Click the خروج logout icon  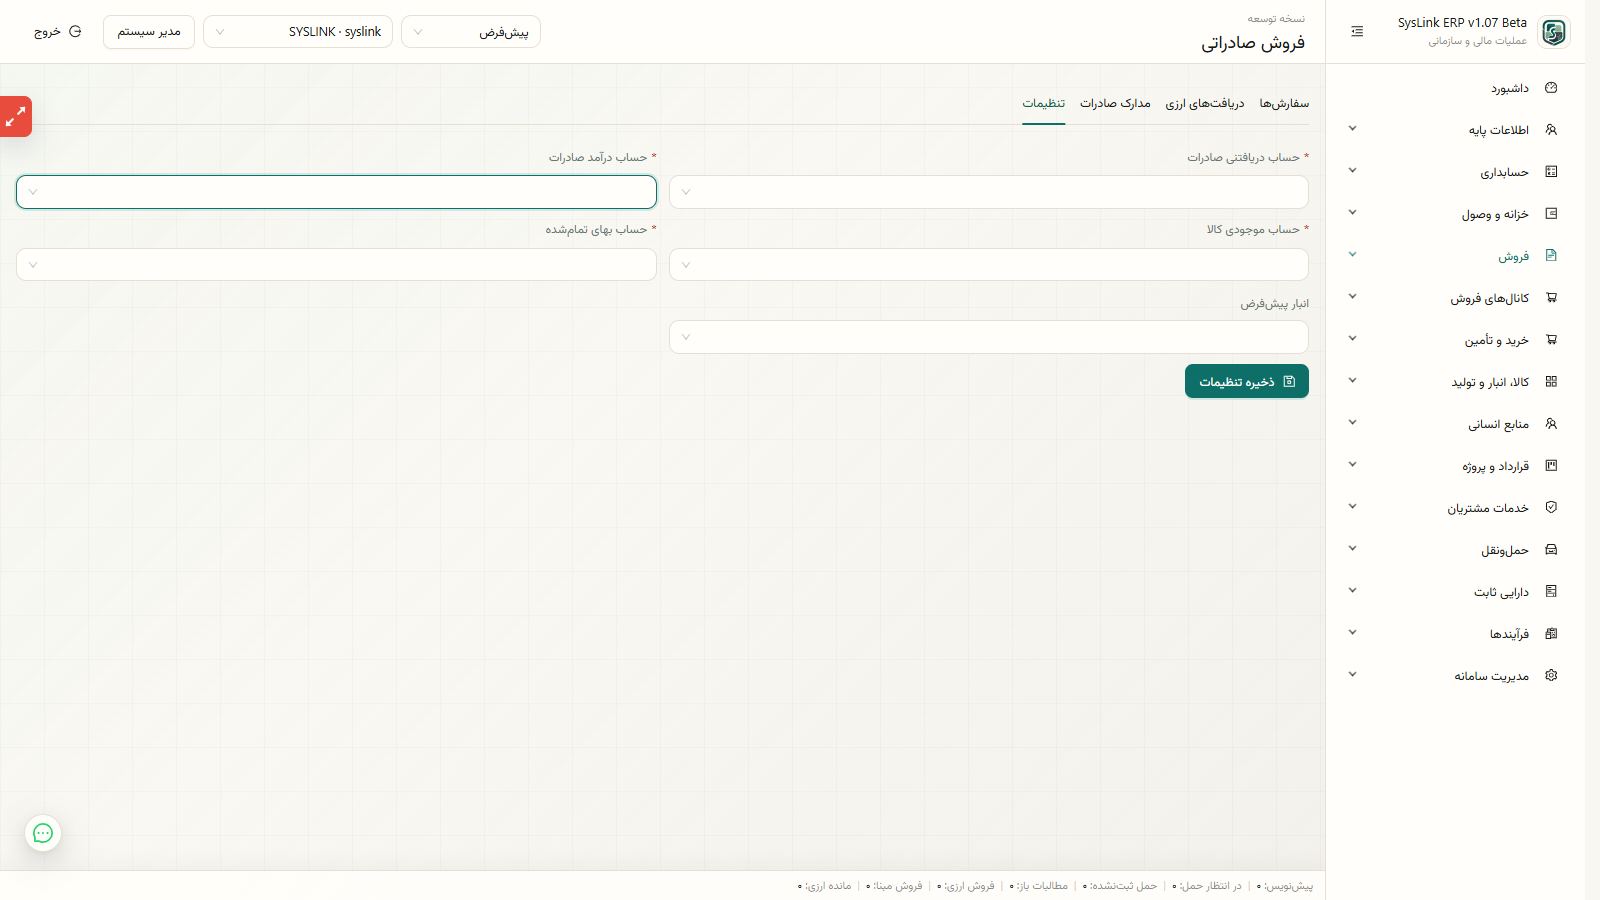pyautogui.click(x=75, y=32)
